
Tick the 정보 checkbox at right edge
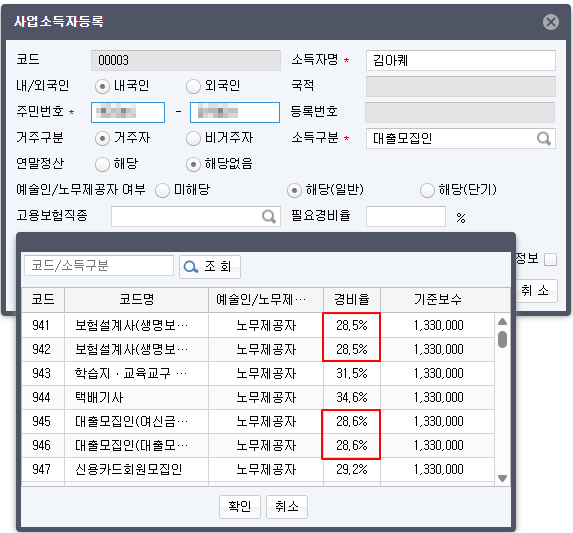(550, 260)
